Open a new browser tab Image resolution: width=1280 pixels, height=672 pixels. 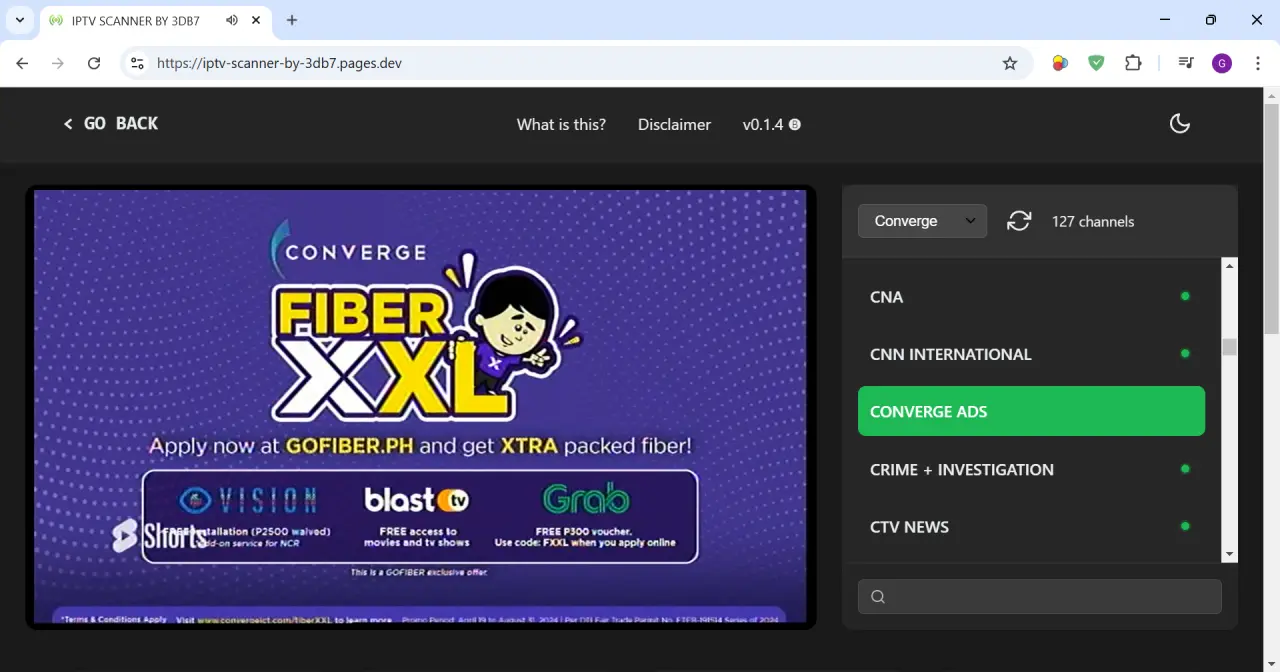pos(292,20)
